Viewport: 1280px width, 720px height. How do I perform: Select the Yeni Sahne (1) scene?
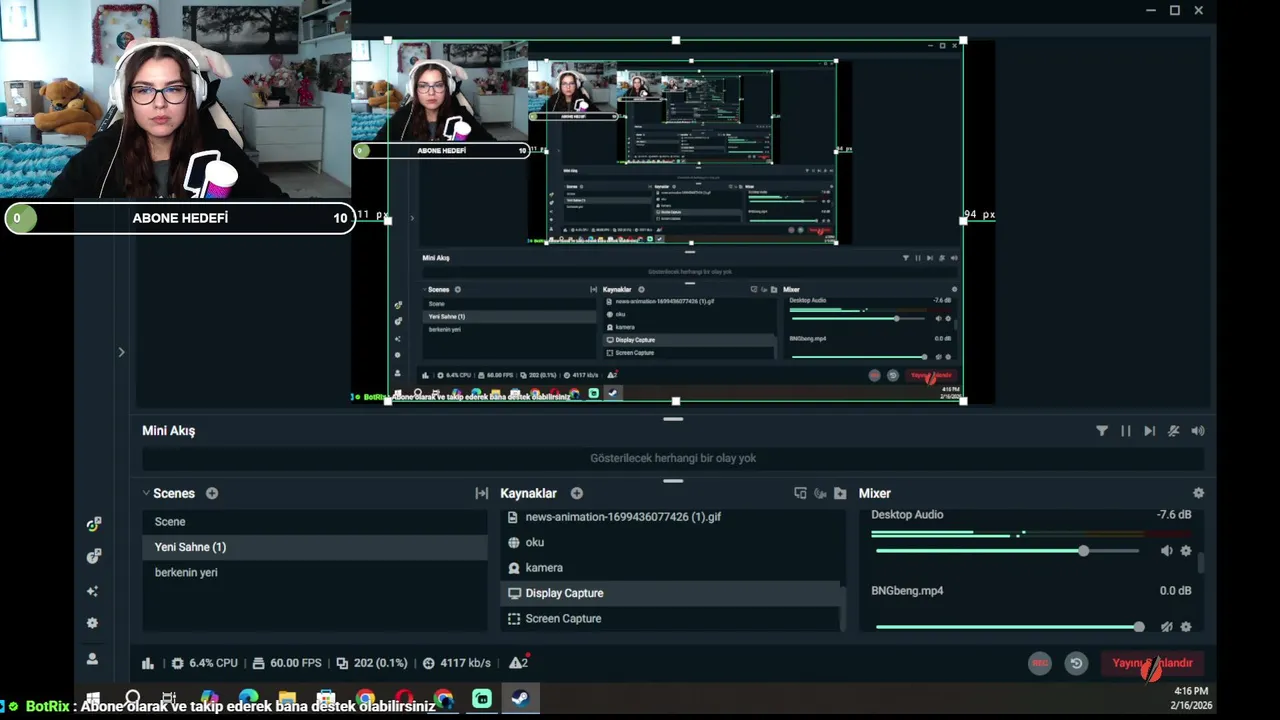tap(315, 547)
